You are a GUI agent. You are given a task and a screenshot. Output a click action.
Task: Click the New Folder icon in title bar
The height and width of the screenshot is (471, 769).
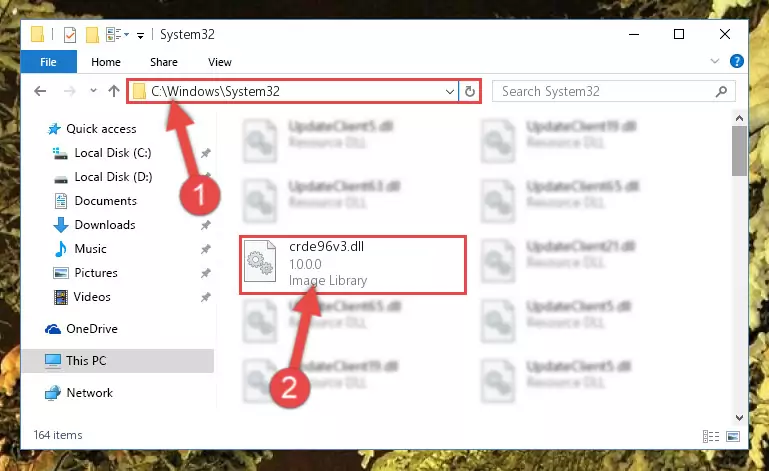point(92,35)
